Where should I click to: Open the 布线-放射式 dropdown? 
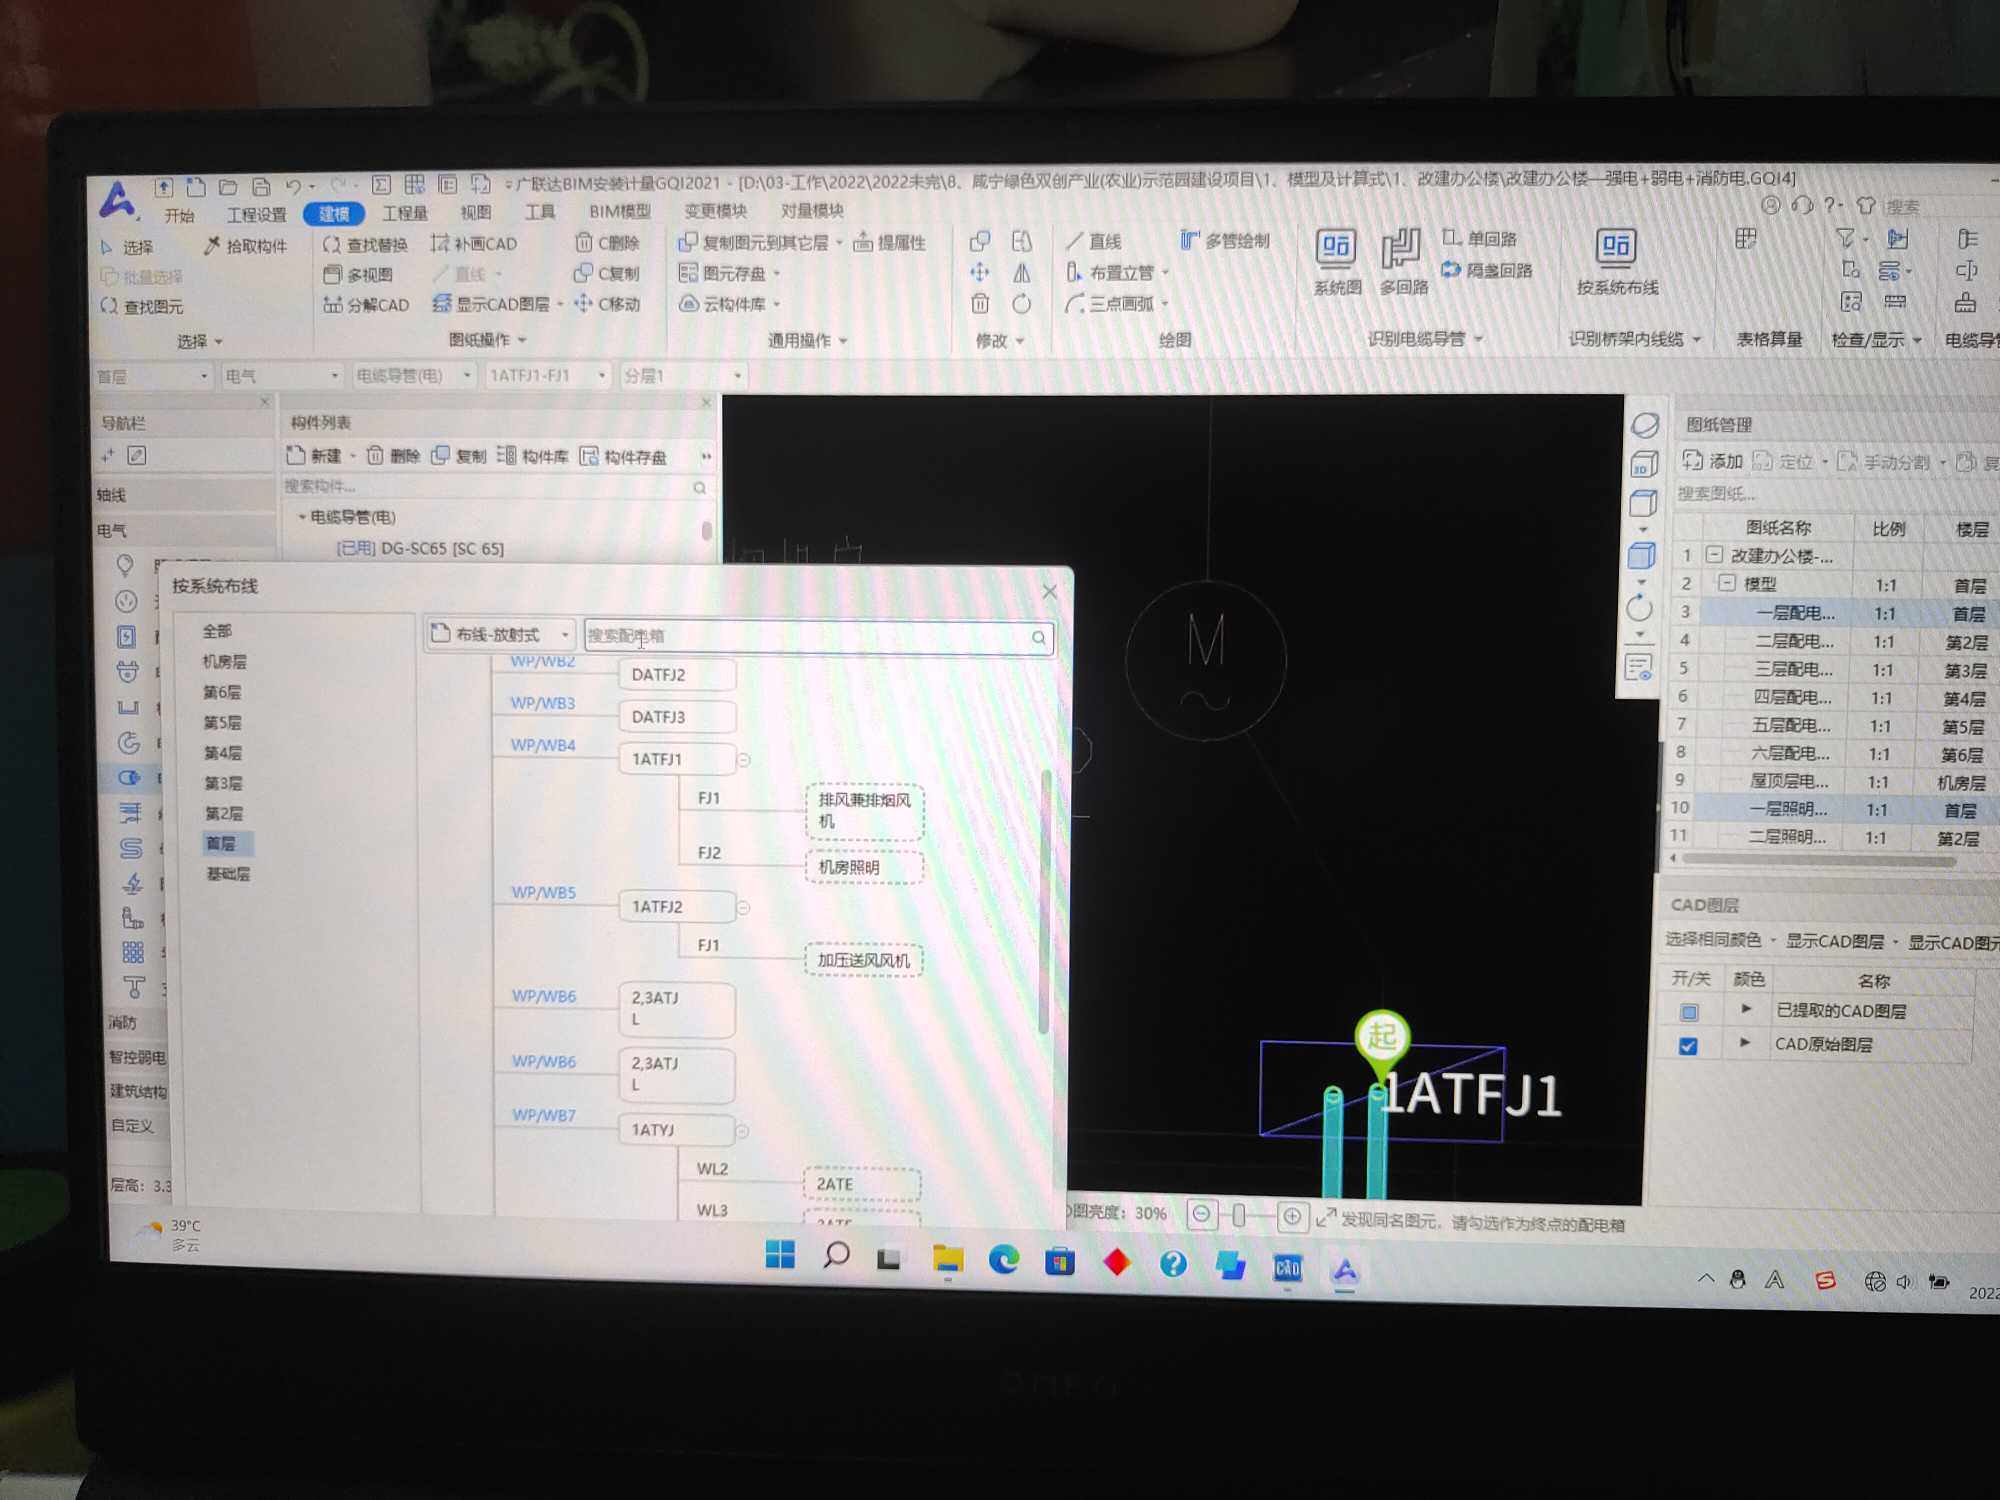[499, 634]
